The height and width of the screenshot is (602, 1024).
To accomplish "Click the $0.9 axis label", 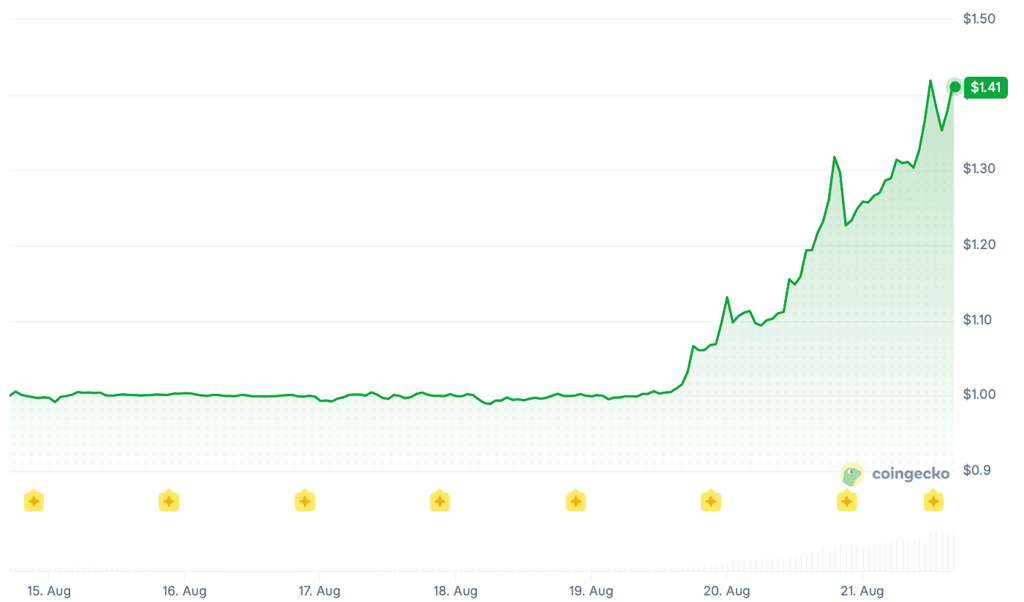I will [976, 470].
